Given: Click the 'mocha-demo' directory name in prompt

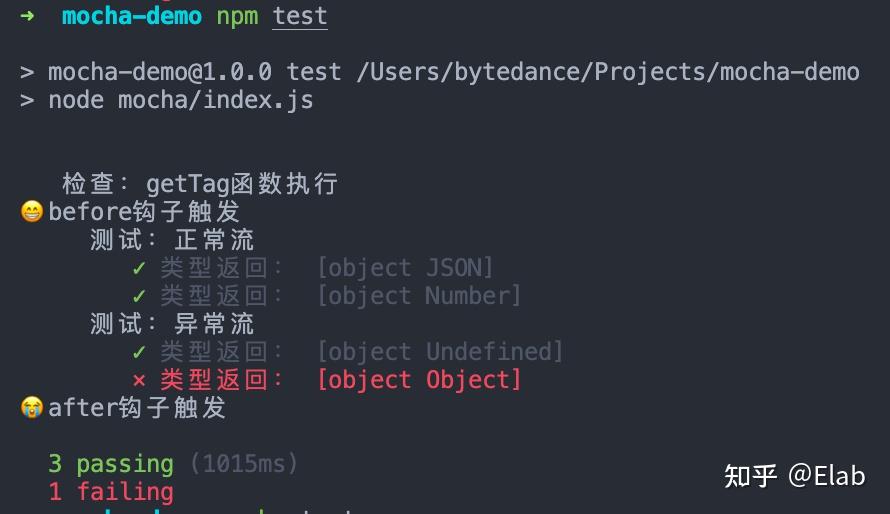Looking at the screenshot, I should [x=131, y=17].
